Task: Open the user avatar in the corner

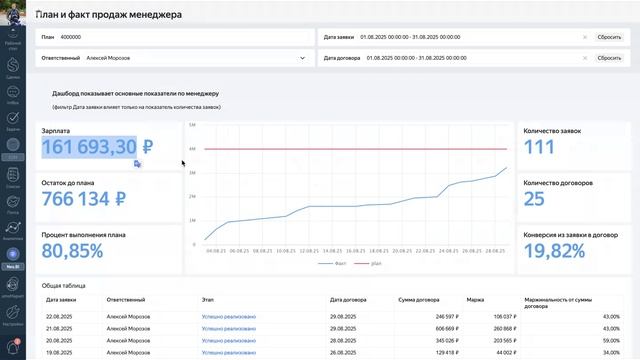Action: click(13, 12)
